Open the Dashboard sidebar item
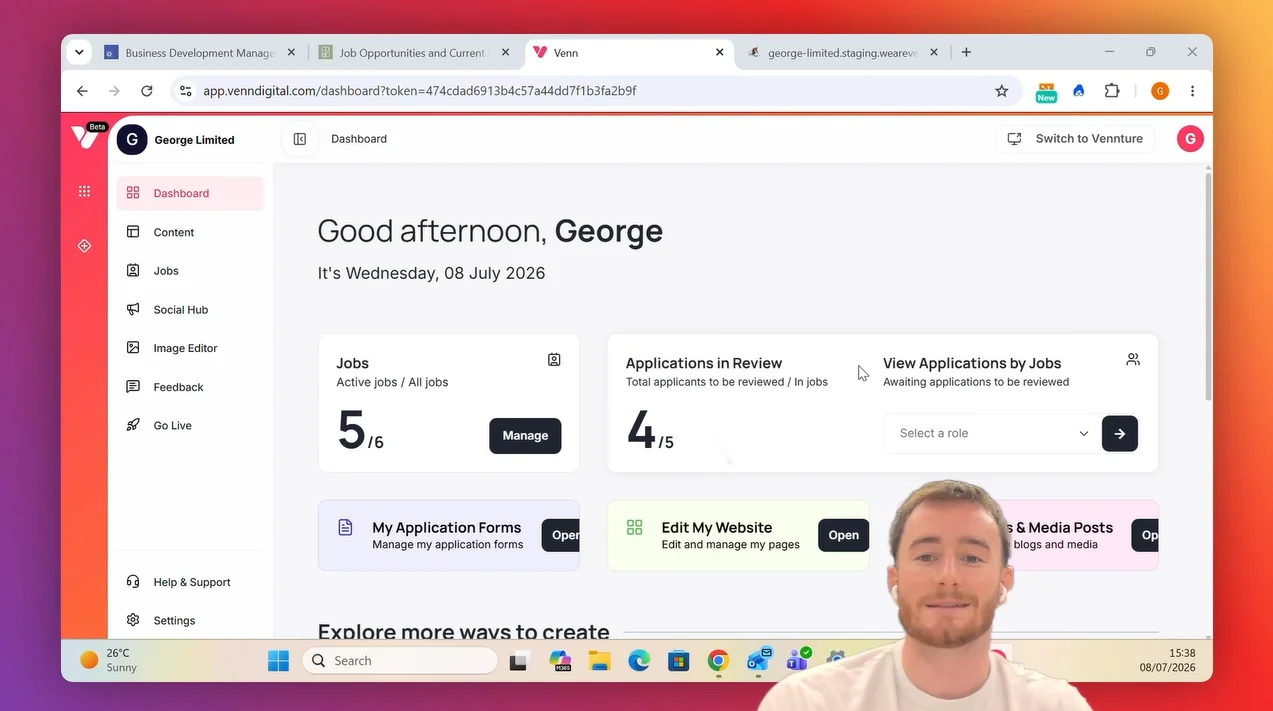 click(190, 193)
